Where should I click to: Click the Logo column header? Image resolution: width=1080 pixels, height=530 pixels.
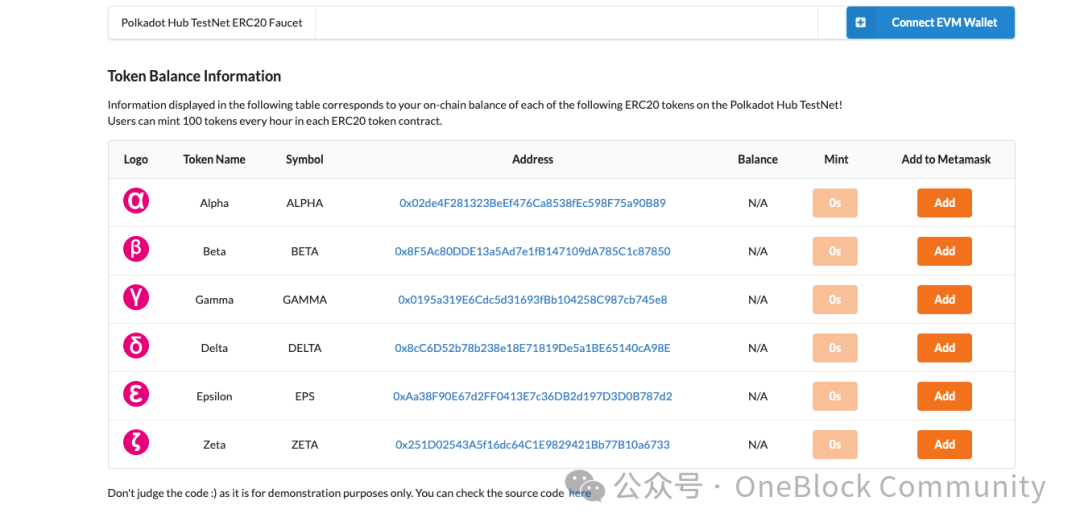[136, 159]
